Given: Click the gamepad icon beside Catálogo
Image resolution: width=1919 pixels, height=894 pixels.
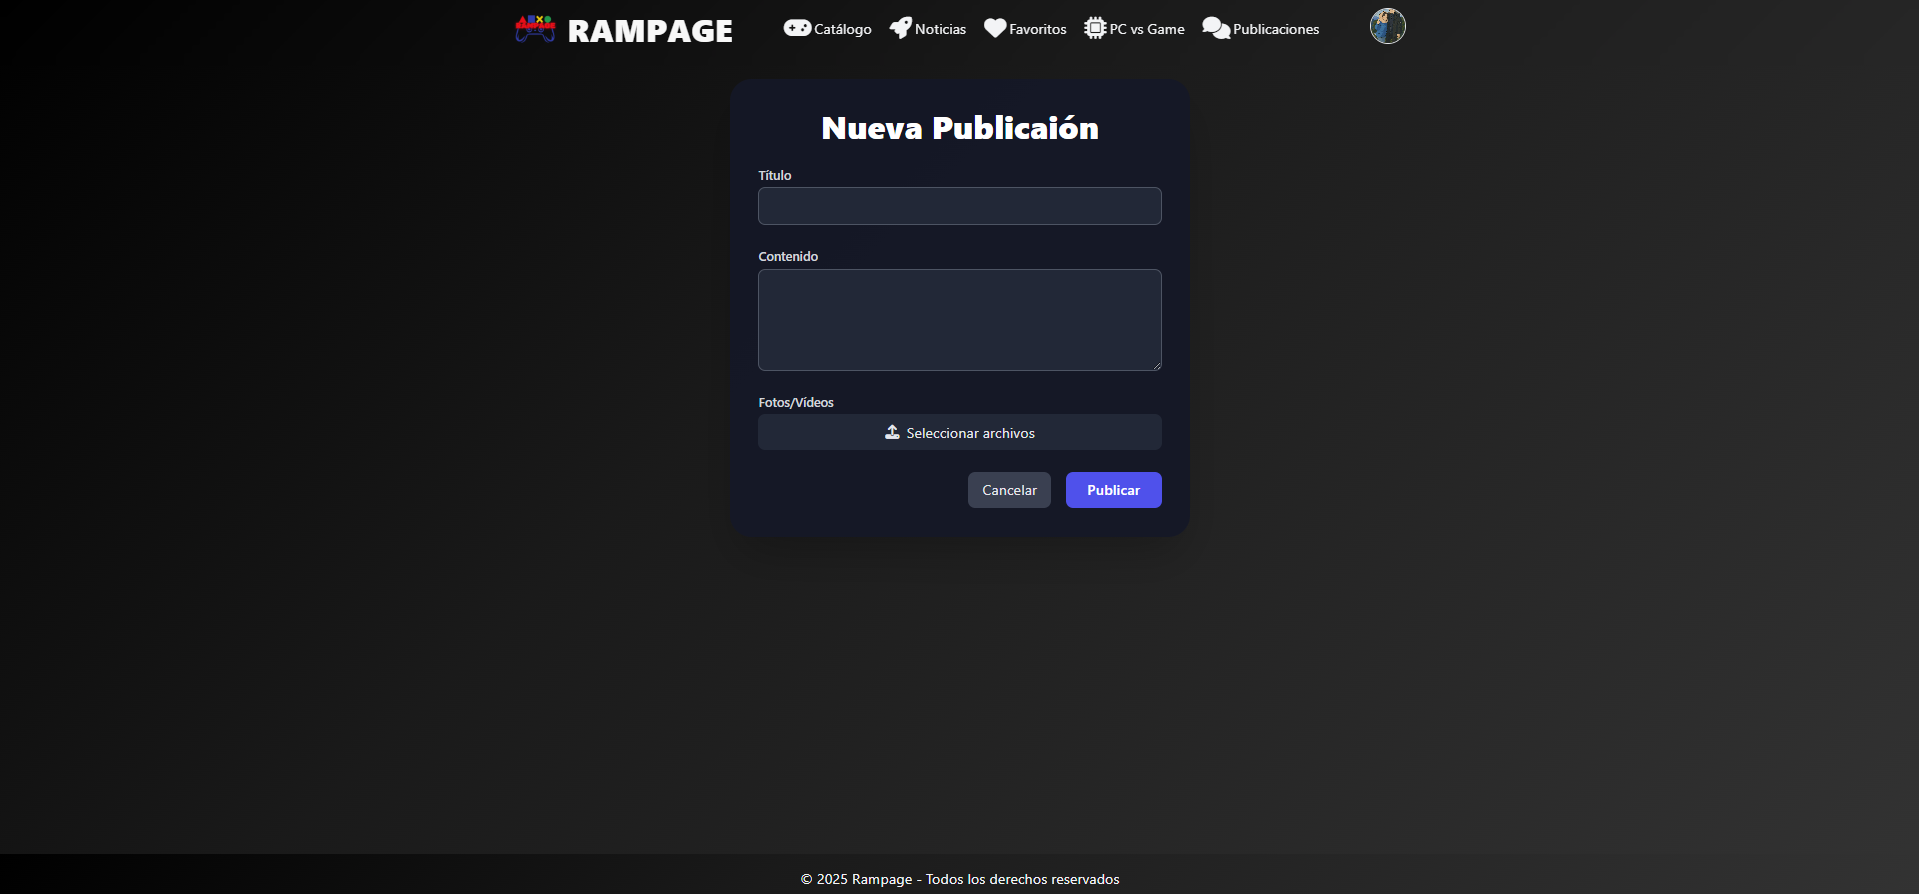Looking at the screenshot, I should coord(797,28).
